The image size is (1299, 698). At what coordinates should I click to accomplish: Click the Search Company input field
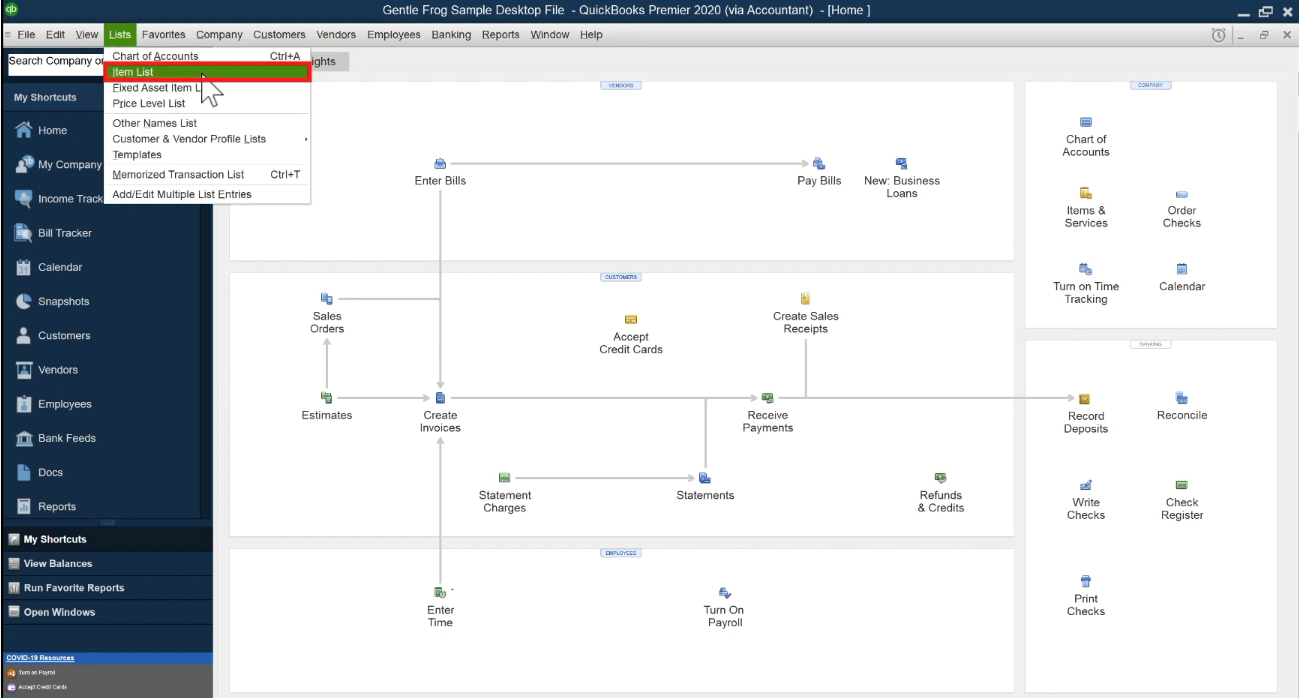(56, 62)
